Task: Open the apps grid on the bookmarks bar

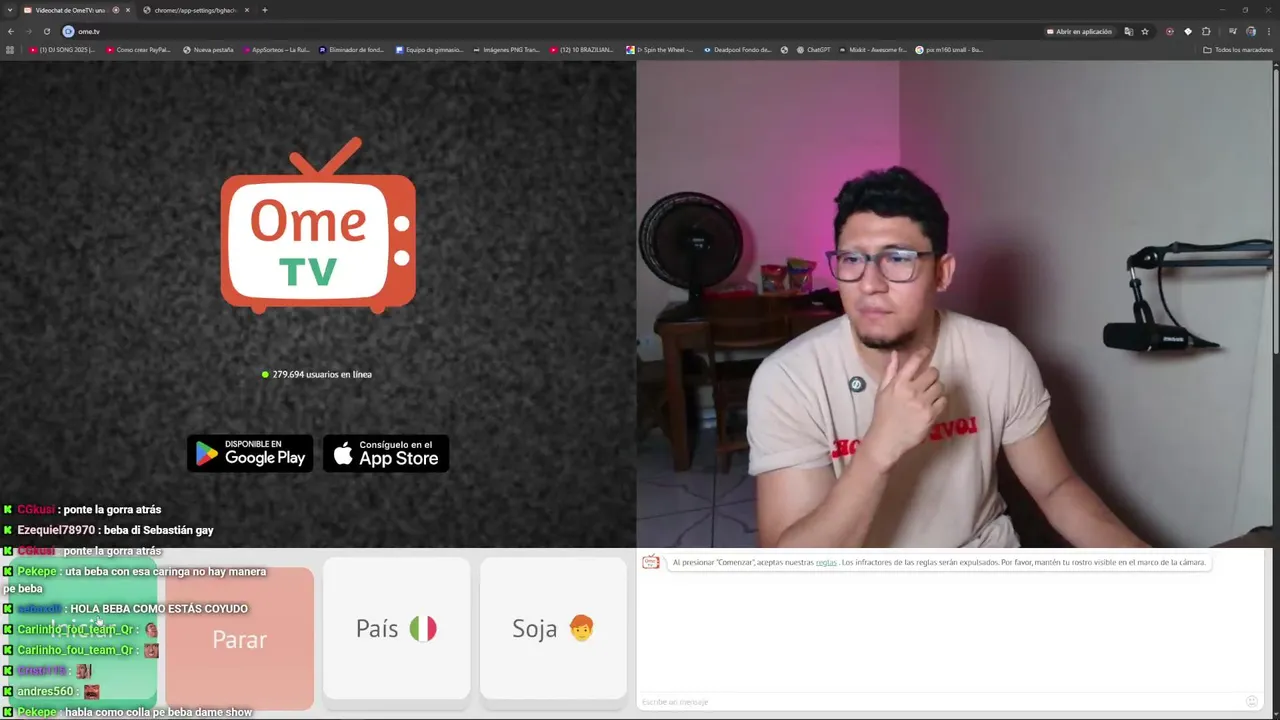Action: [x=11, y=49]
